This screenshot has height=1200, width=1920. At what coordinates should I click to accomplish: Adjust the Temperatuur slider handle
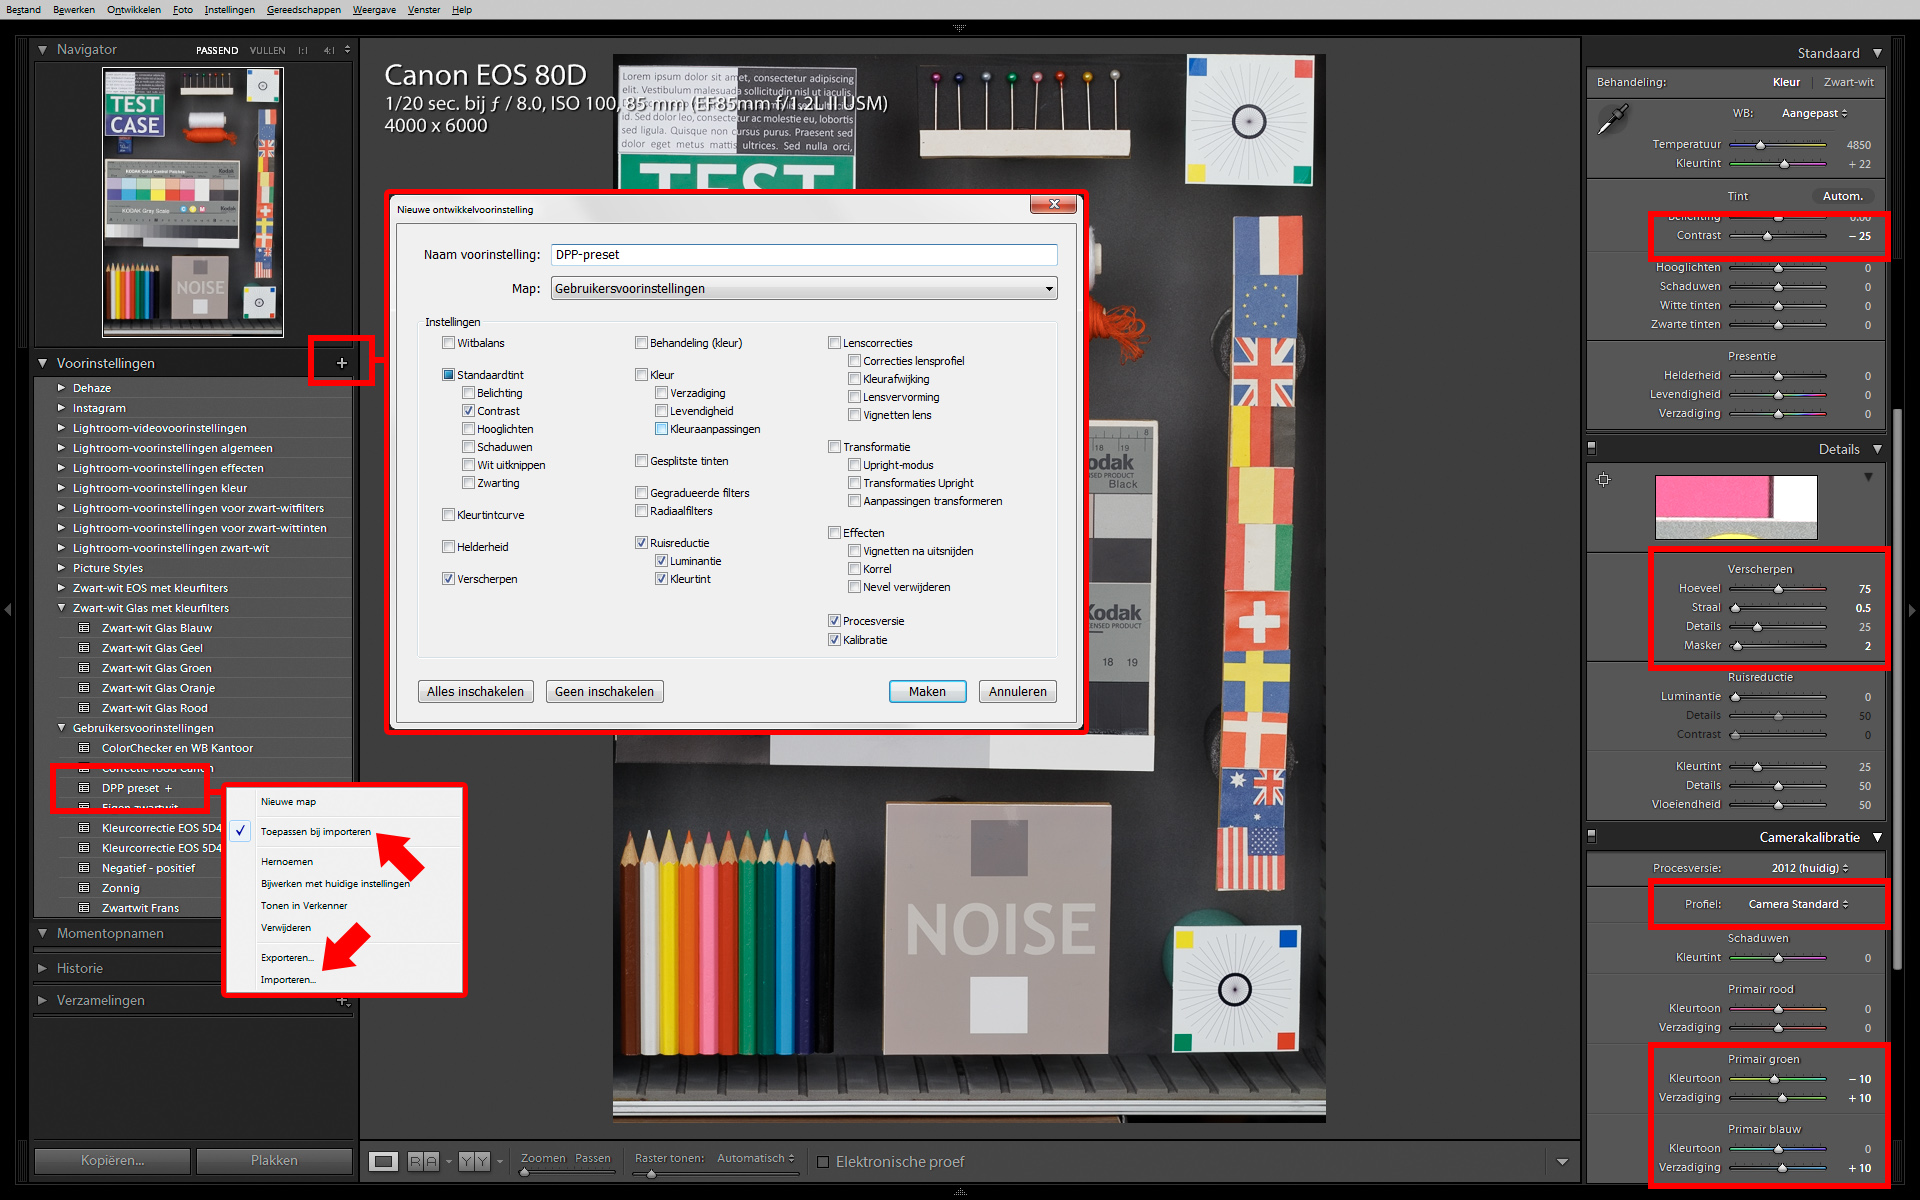(1761, 145)
